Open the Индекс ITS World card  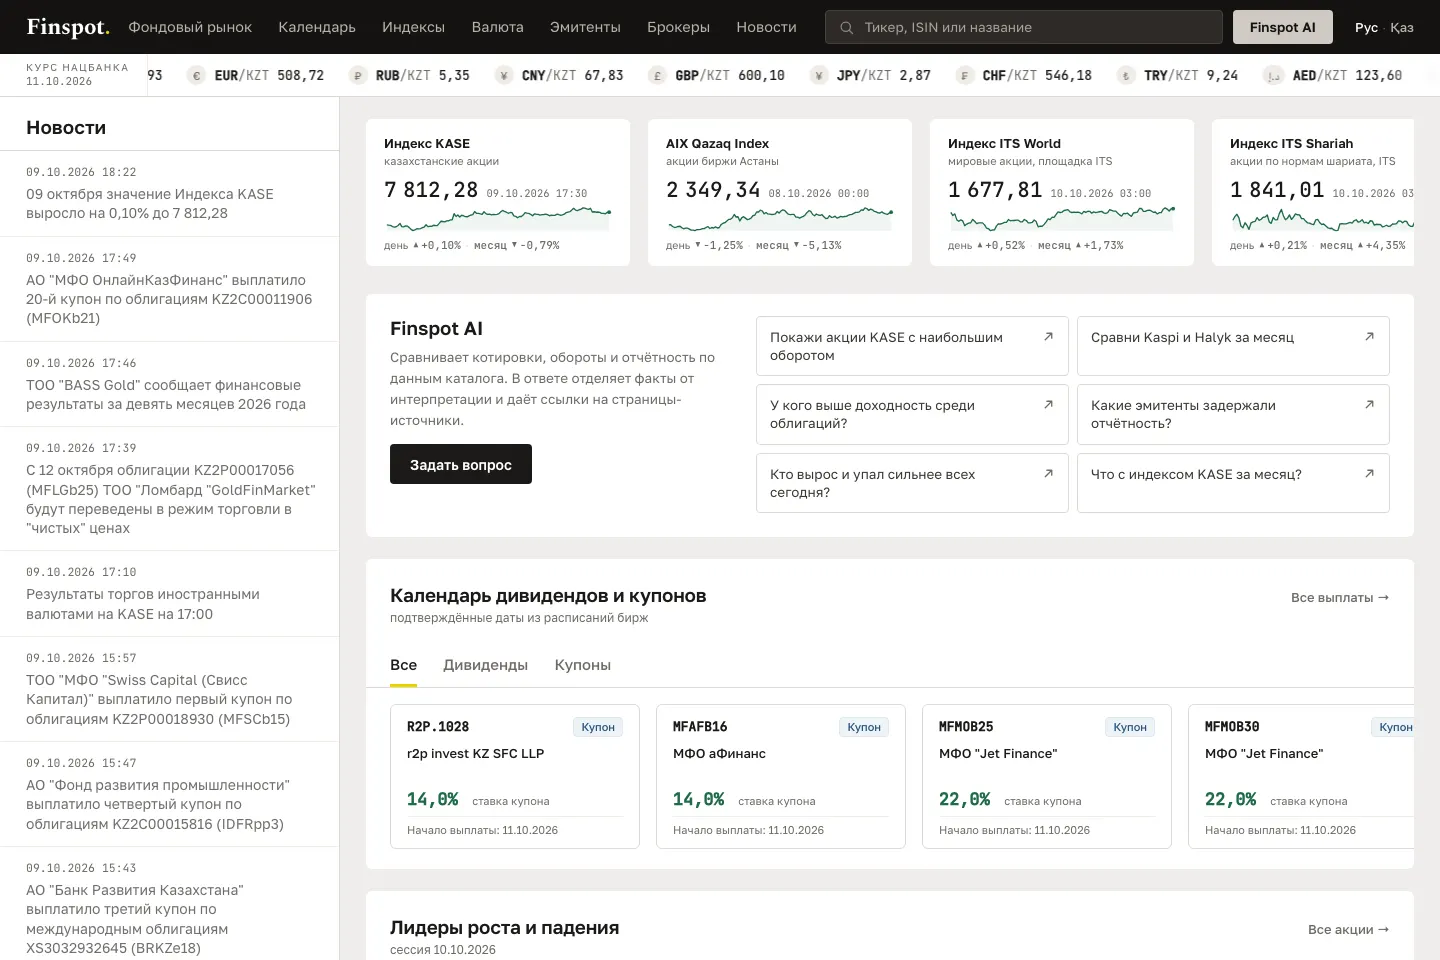tap(1062, 192)
